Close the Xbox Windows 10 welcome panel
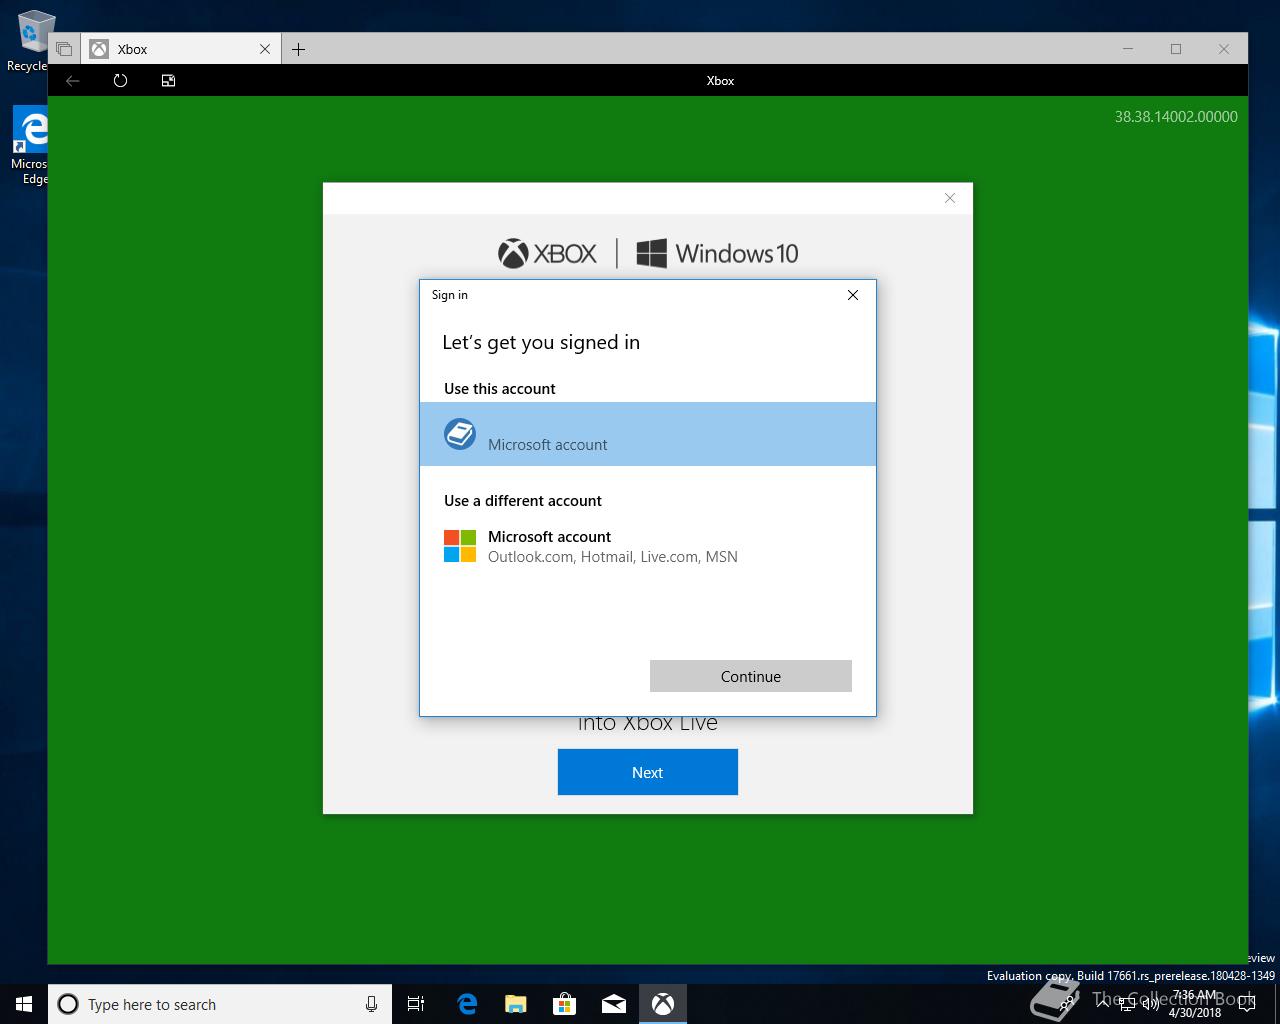Viewport: 1280px width, 1024px height. coord(950,198)
